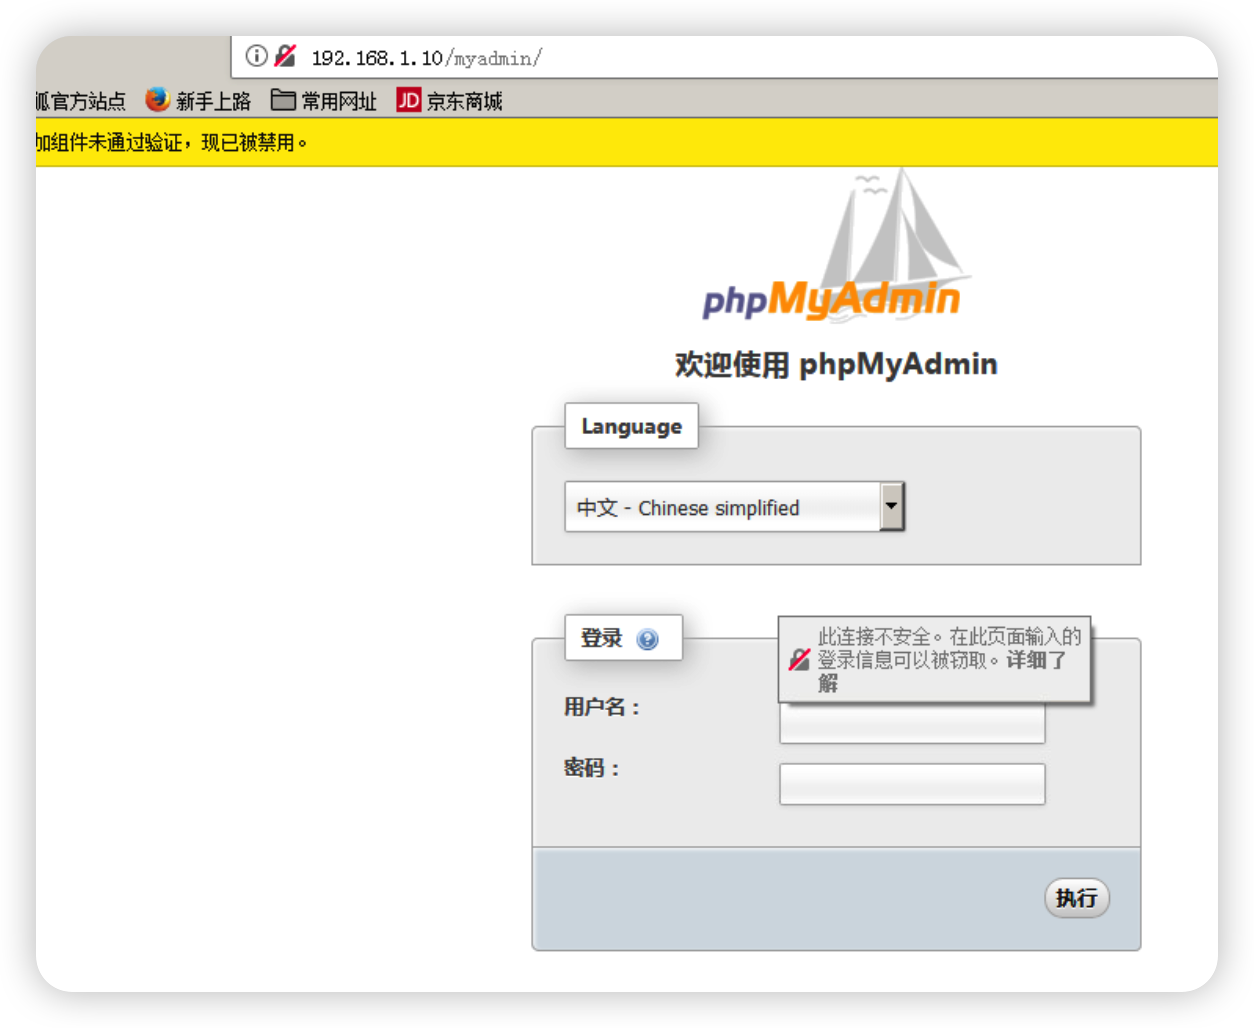This screenshot has width=1254, height=1028.
Task: Click the yellow add-on disabled notification text
Action: pos(171,142)
